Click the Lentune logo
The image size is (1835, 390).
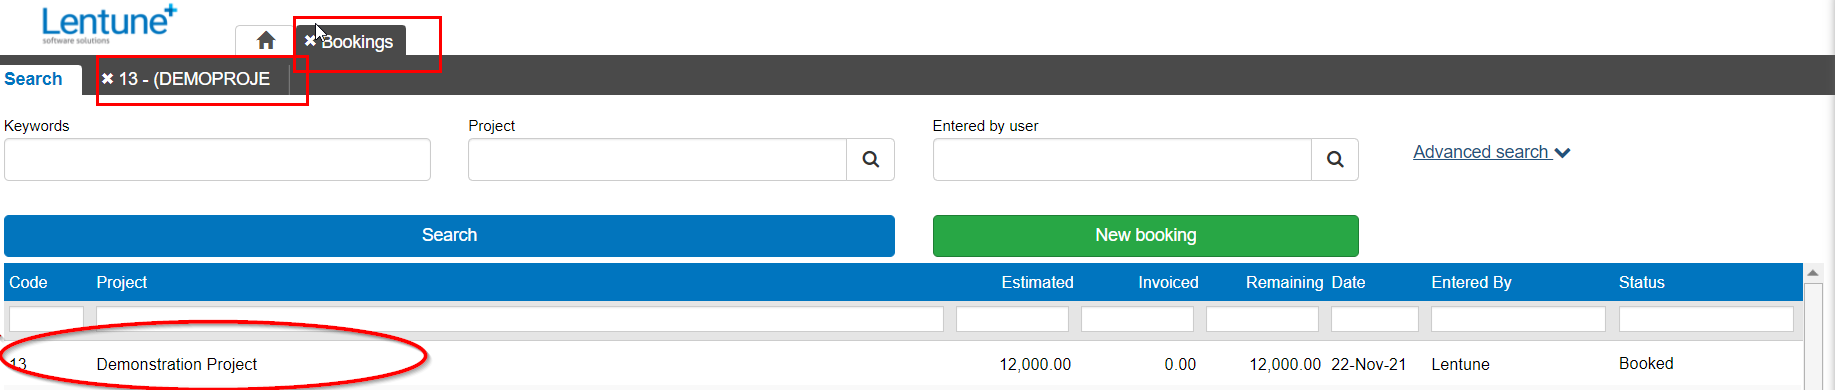(109, 24)
